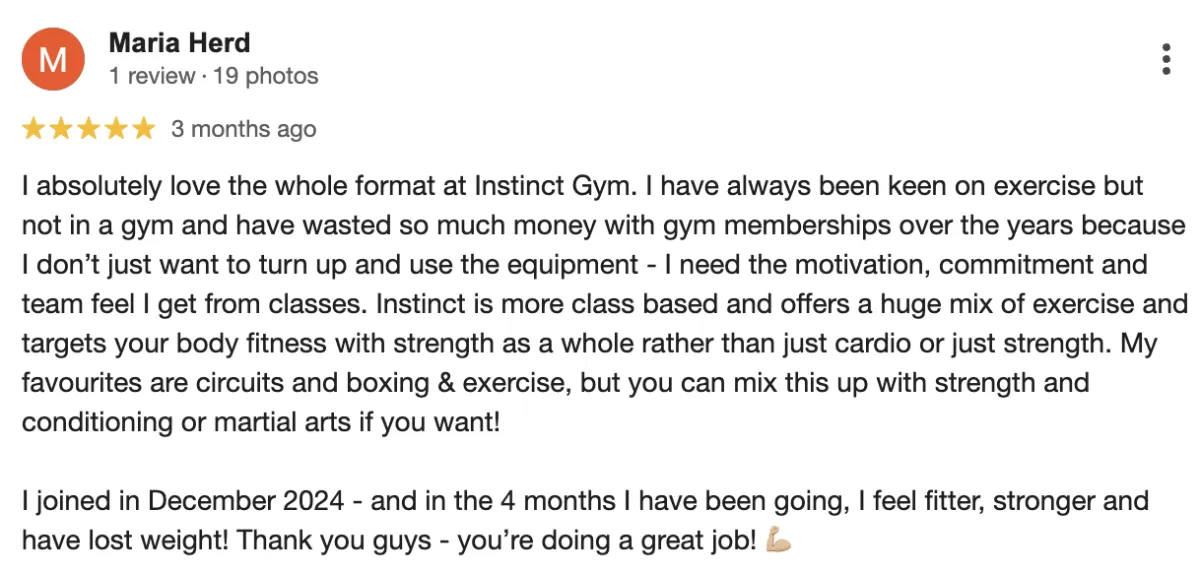Click the "conditioning or martial arts" line
1200x573 pixels.
tap(260, 421)
